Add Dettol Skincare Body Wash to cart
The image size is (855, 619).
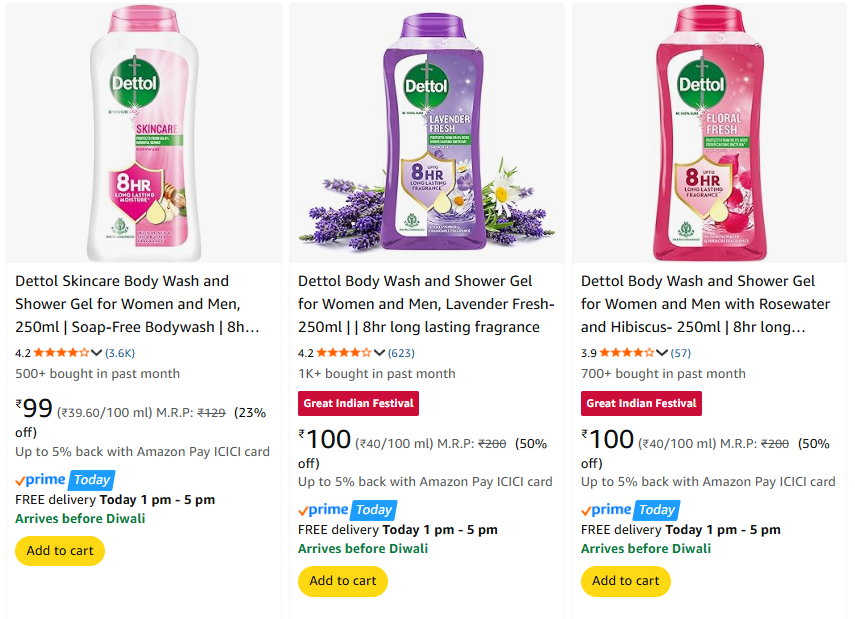pyautogui.click(x=60, y=551)
